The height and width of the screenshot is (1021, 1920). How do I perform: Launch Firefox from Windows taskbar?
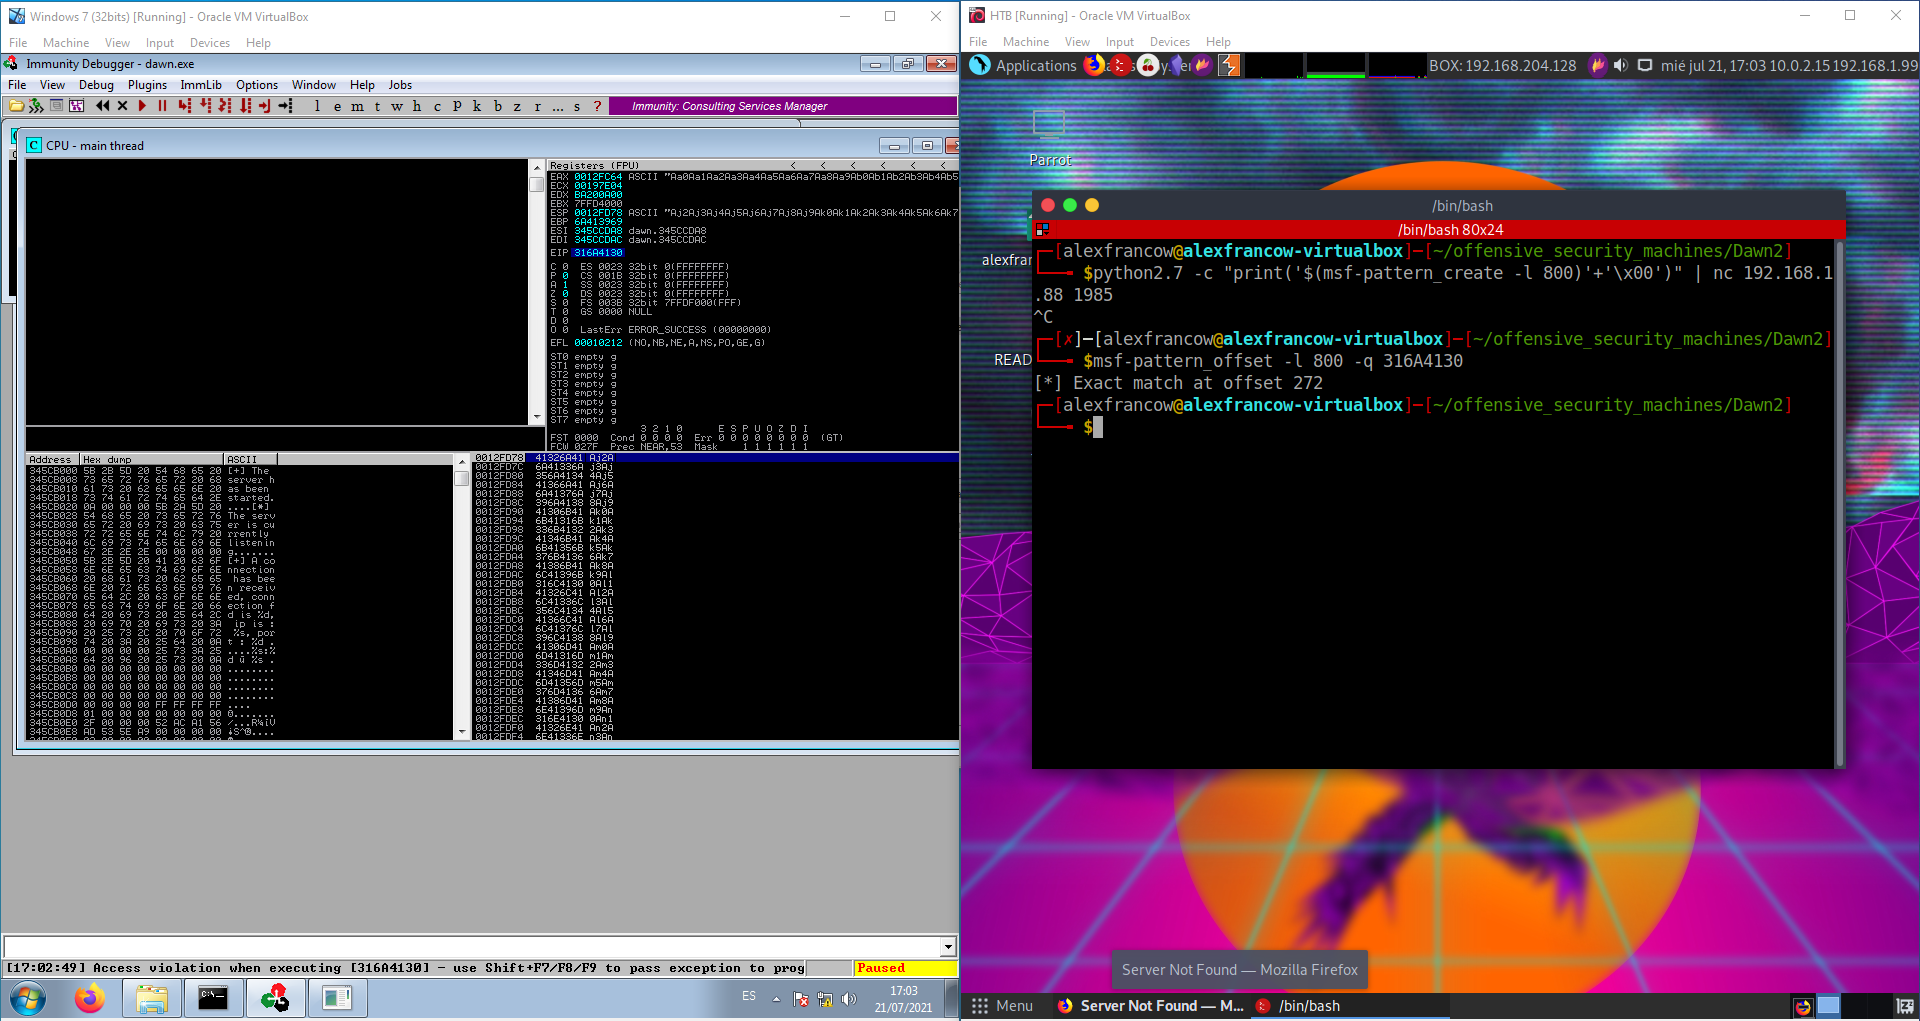click(89, 998)
